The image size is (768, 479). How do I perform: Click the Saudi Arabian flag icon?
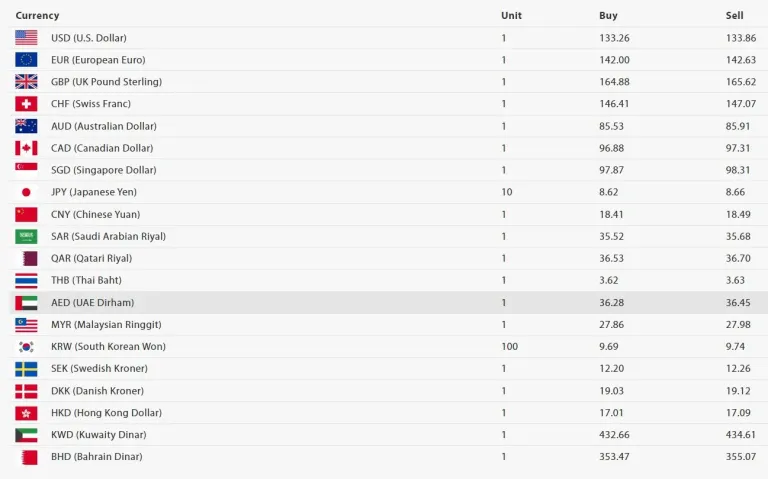26,237
